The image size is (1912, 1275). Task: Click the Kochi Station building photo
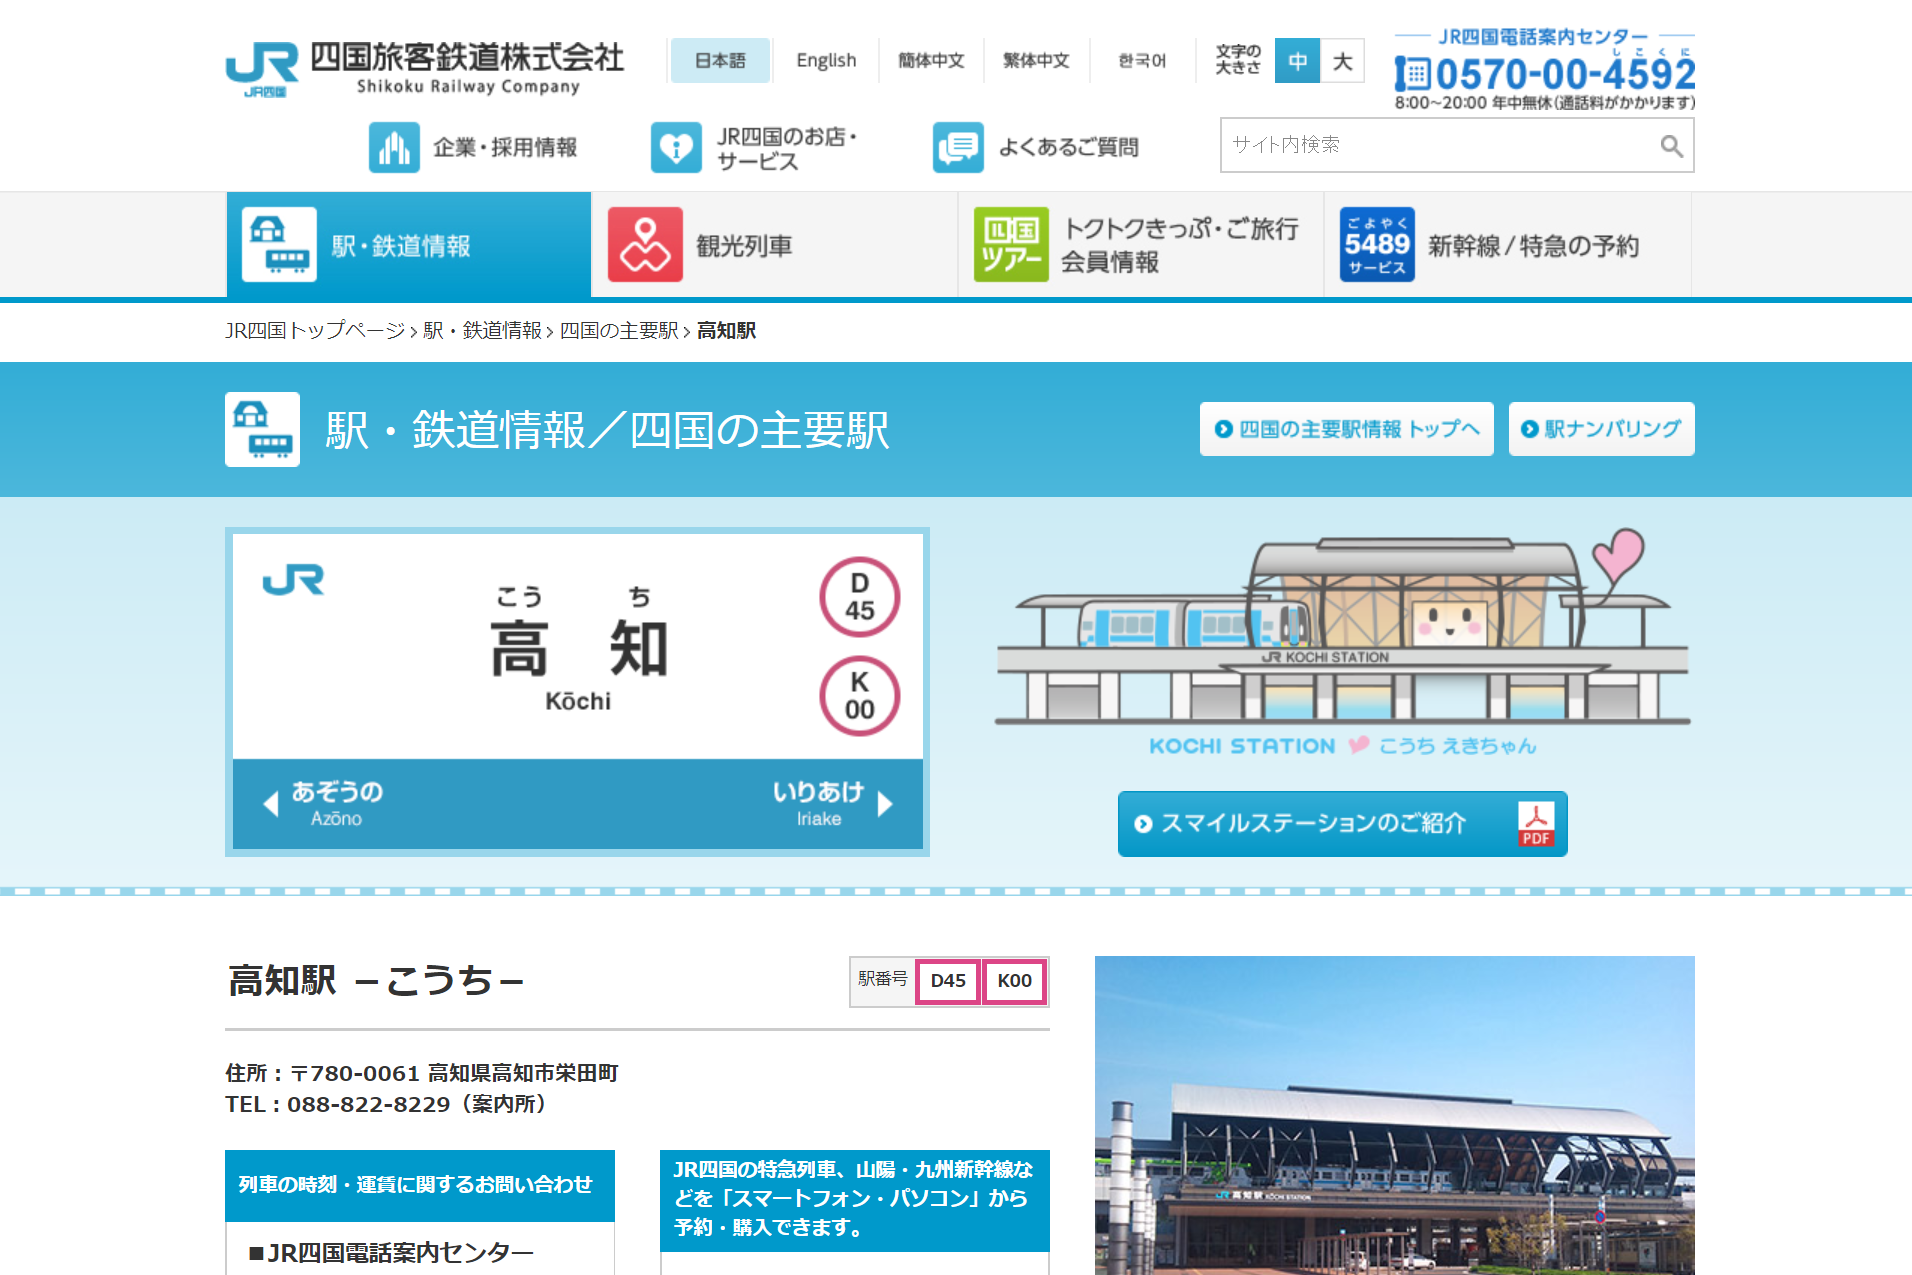pyautogui.click(x=1394, y=1115)
